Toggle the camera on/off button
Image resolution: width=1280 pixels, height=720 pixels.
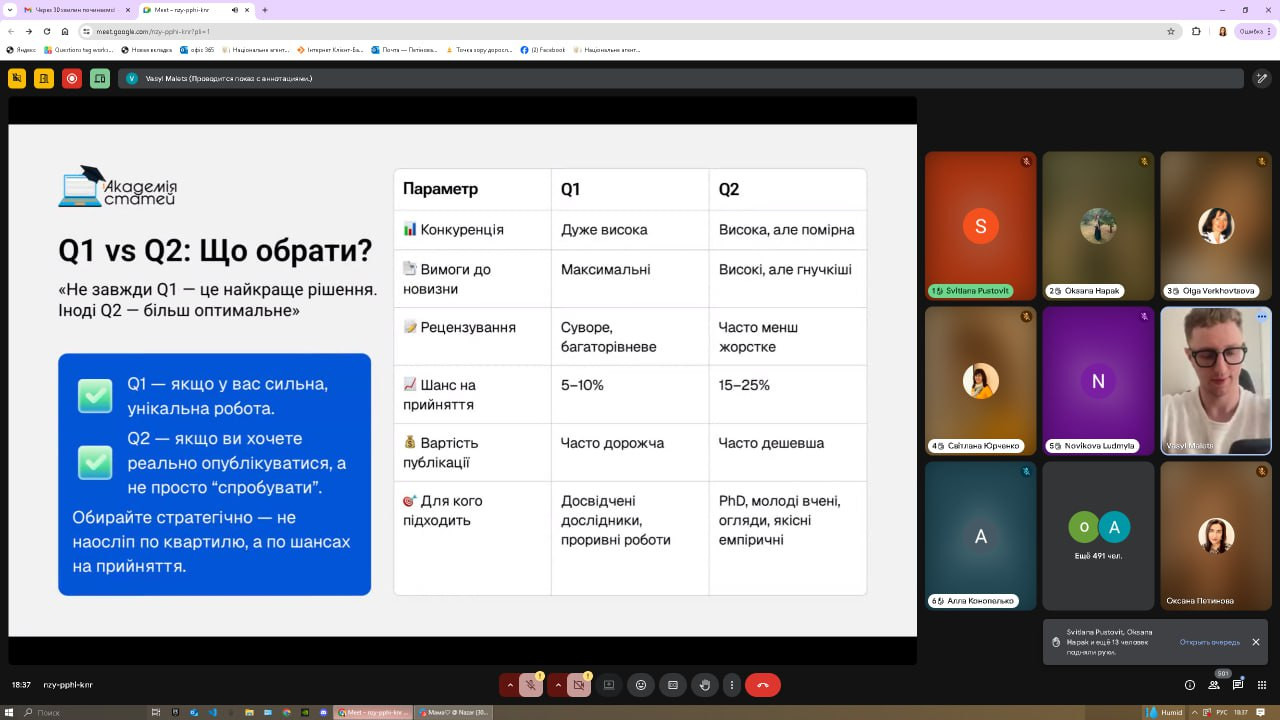[579, 685]
